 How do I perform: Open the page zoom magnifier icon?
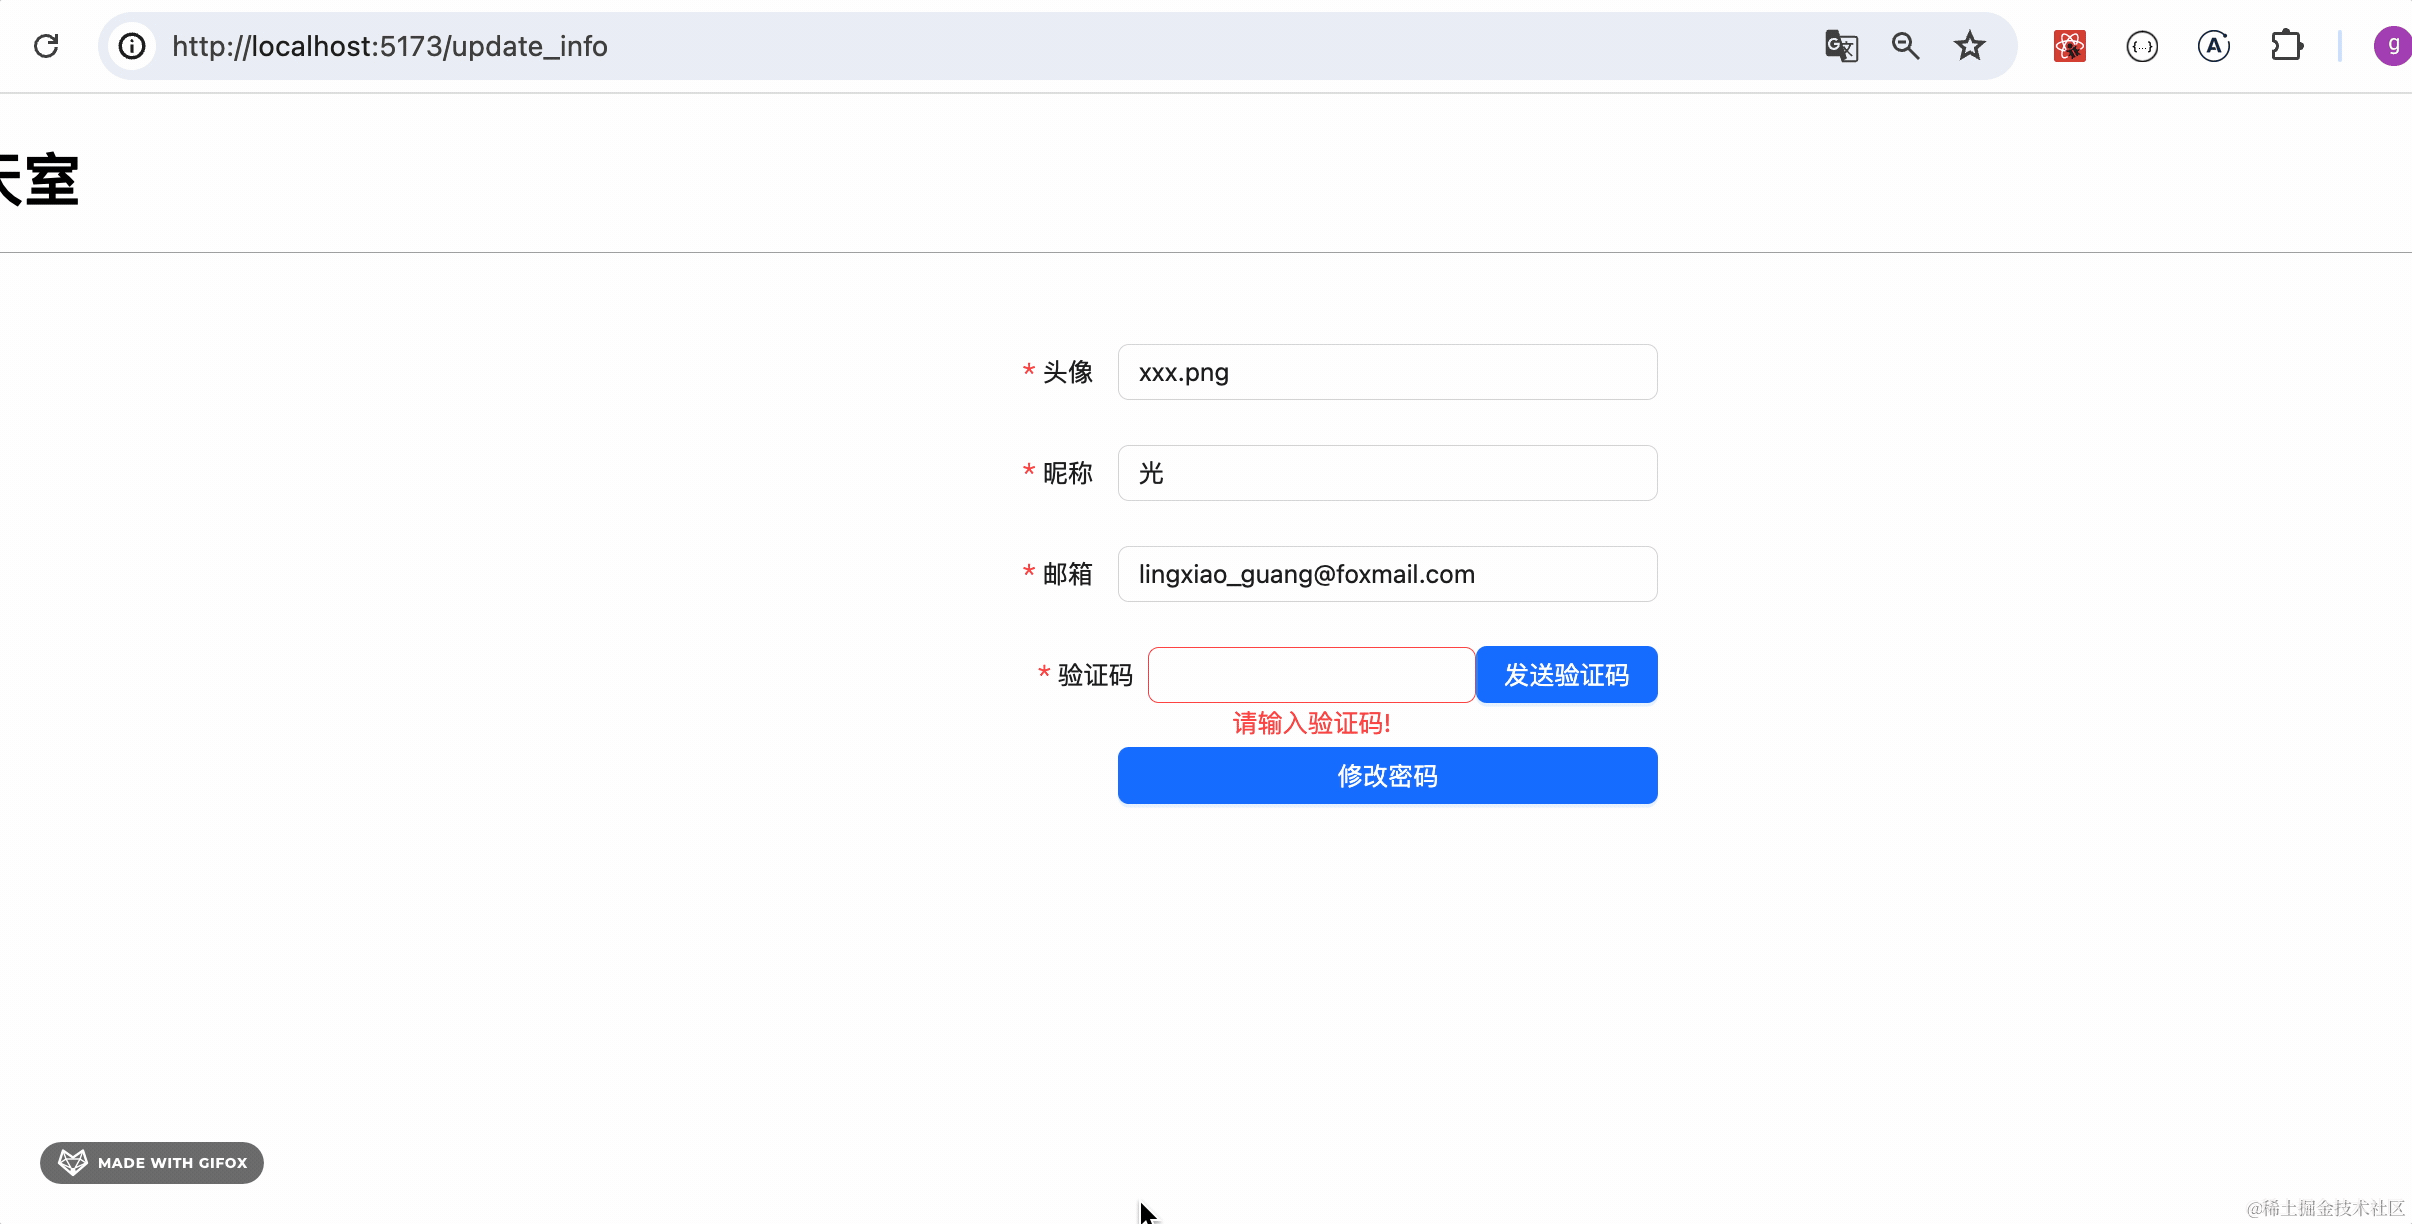1905,46
